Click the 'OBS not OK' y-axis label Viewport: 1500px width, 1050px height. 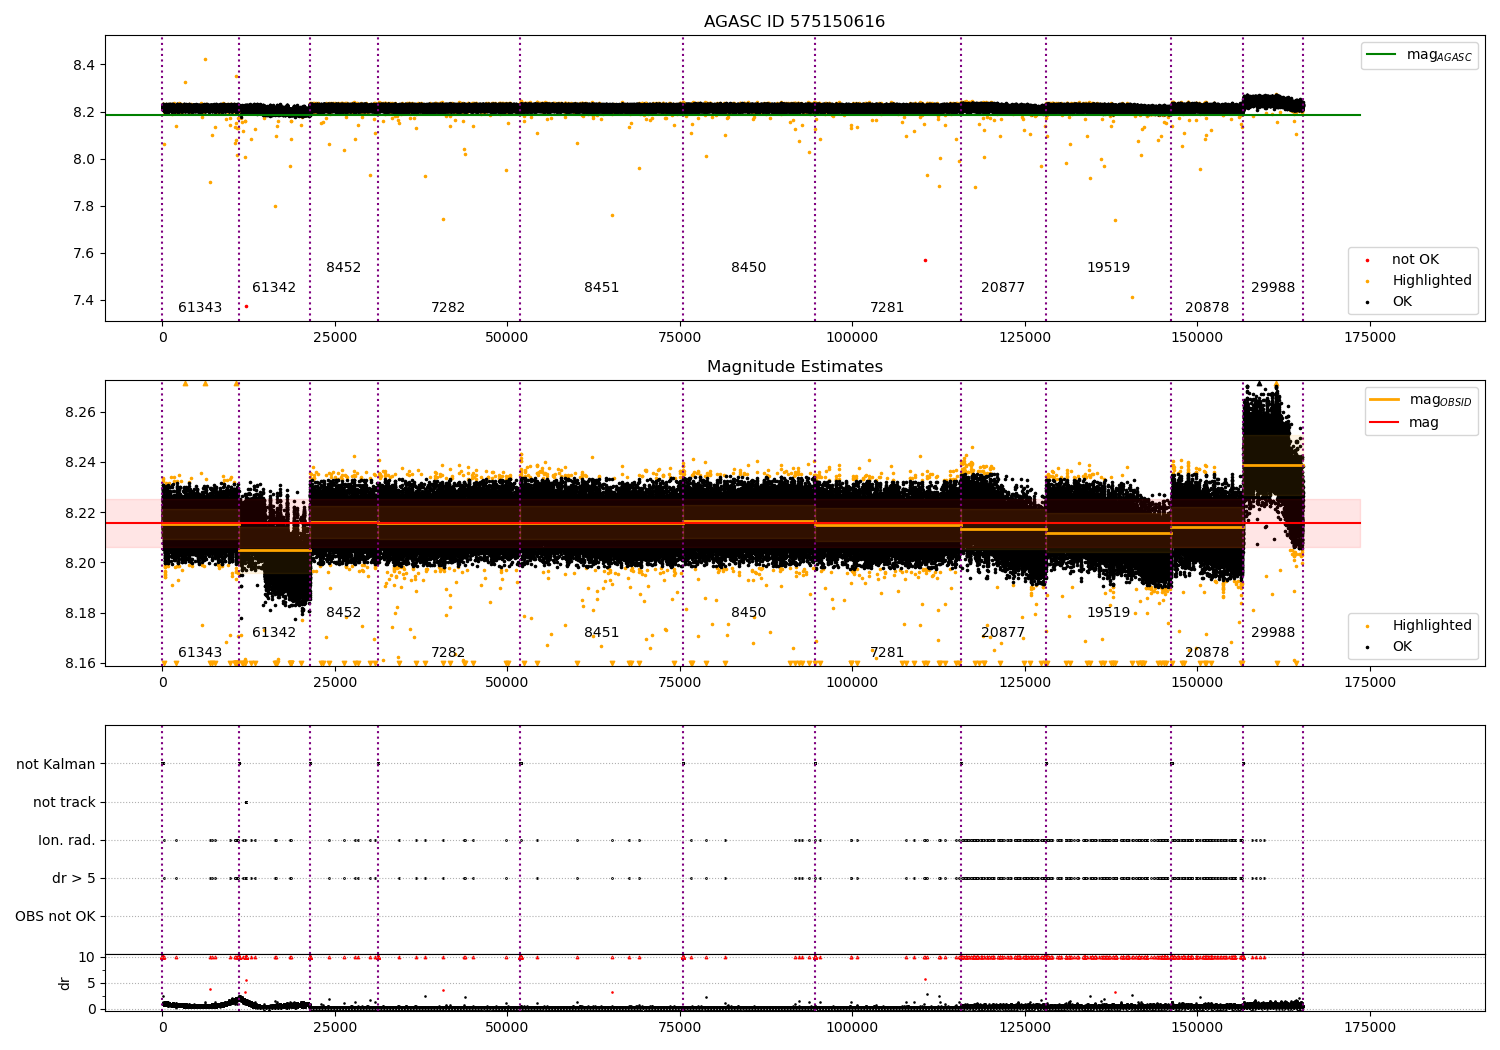pos(55,917)
